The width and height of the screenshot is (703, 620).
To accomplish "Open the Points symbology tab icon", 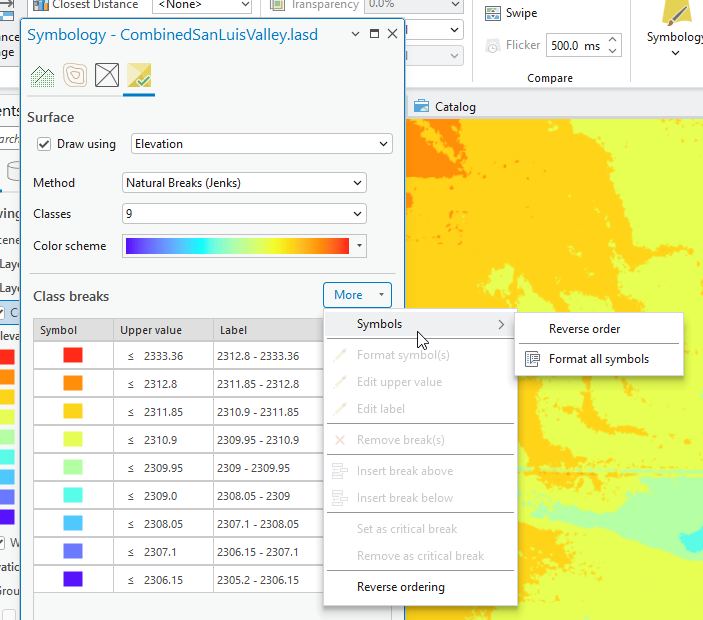I will point(43,76).
